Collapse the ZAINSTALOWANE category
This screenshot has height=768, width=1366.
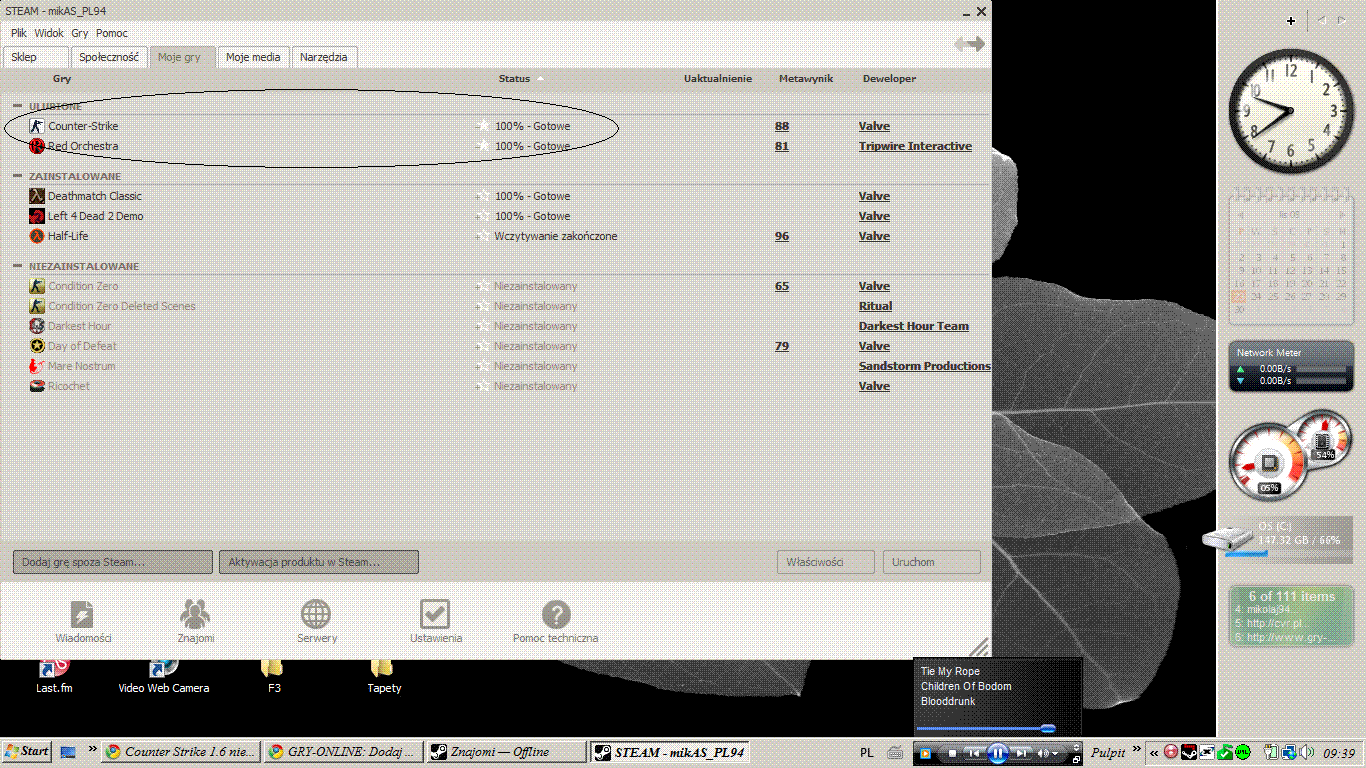coord(17,176)
